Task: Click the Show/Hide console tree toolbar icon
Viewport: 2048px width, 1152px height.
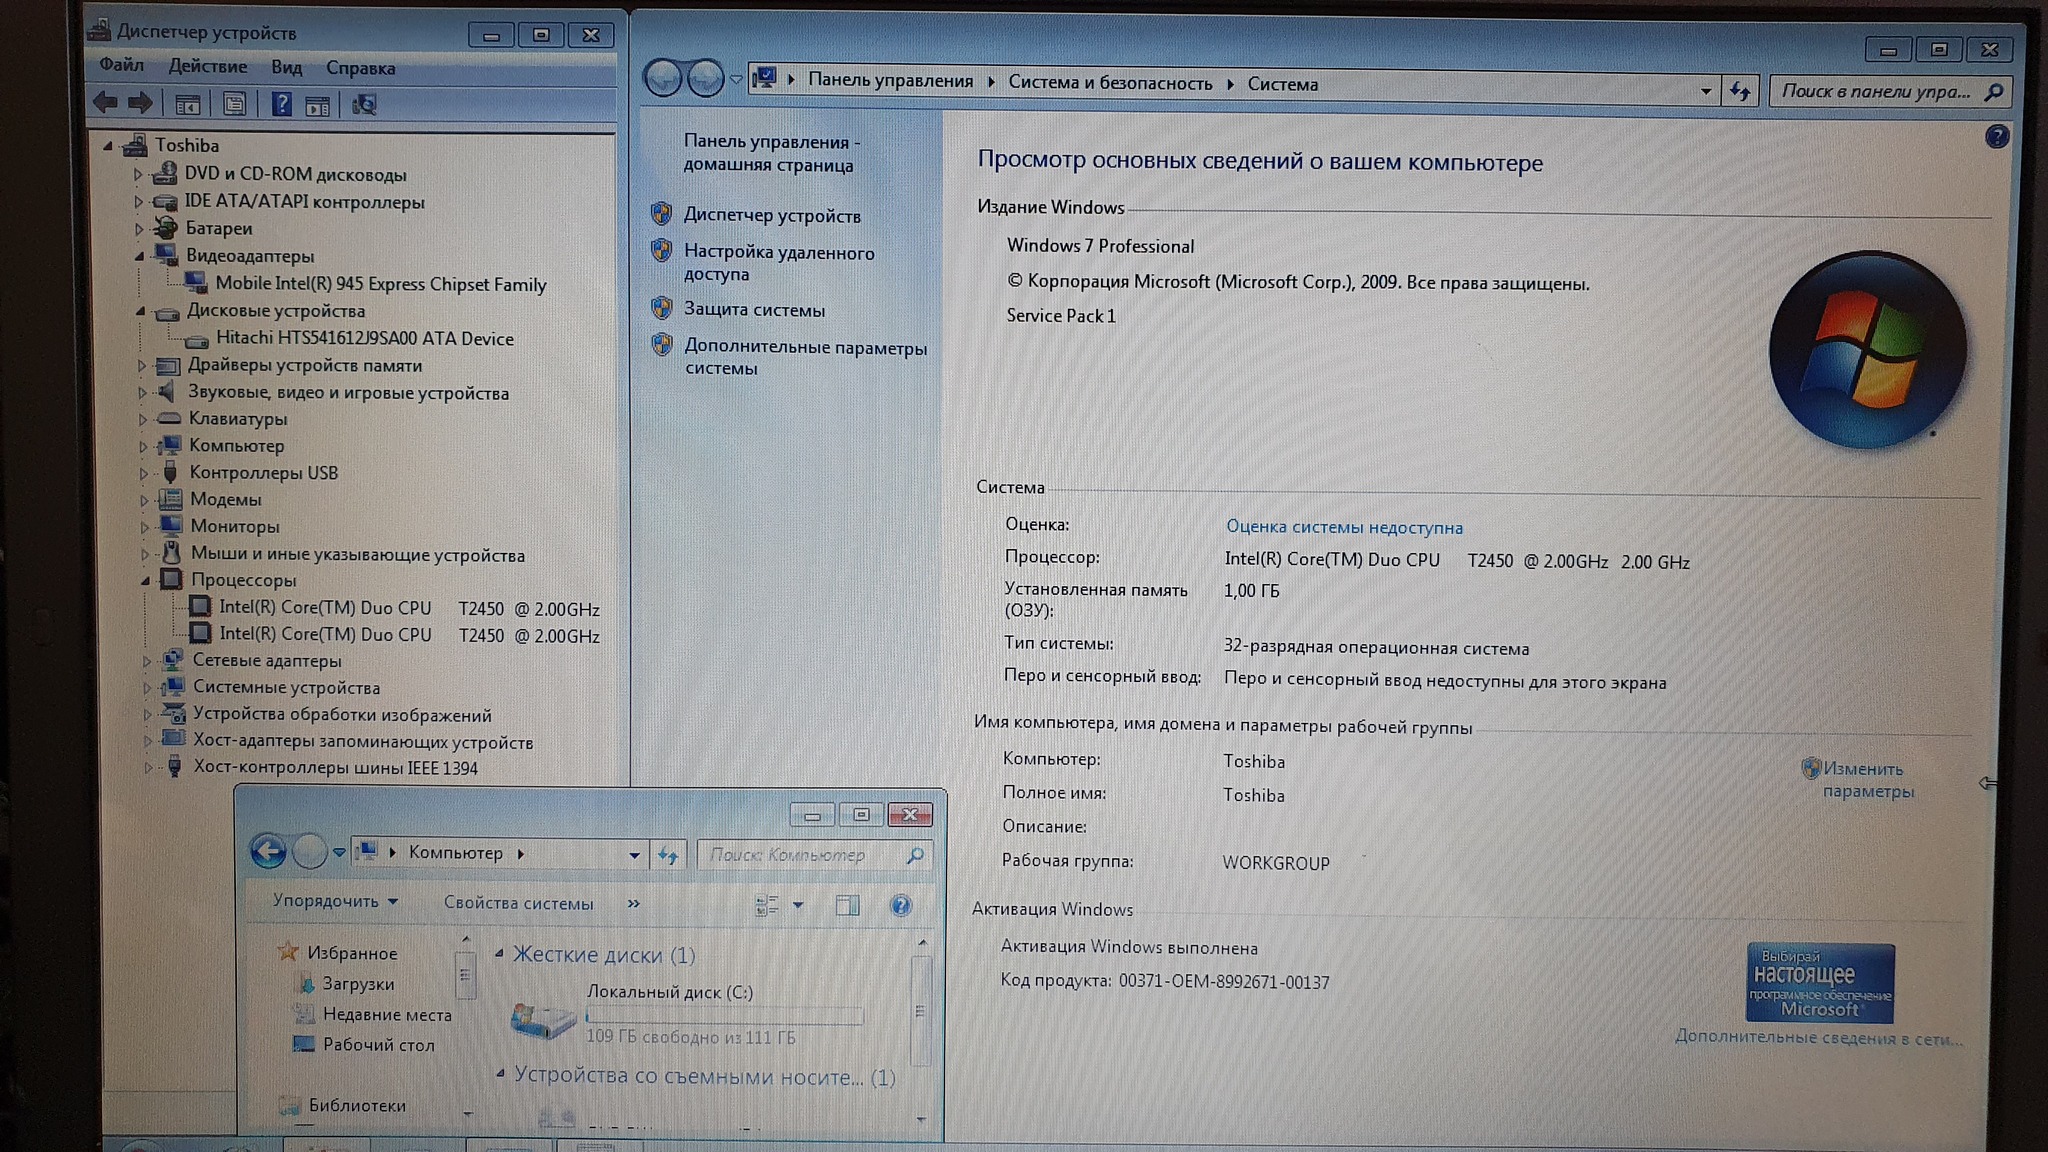Action: [x=187, y=104]
